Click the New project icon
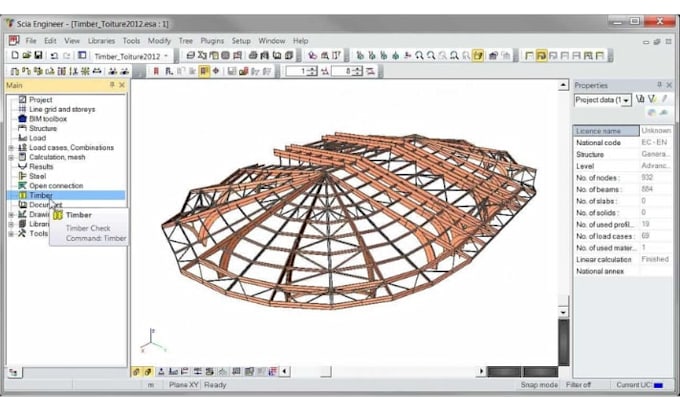680x411 pixels. point(15,55)
